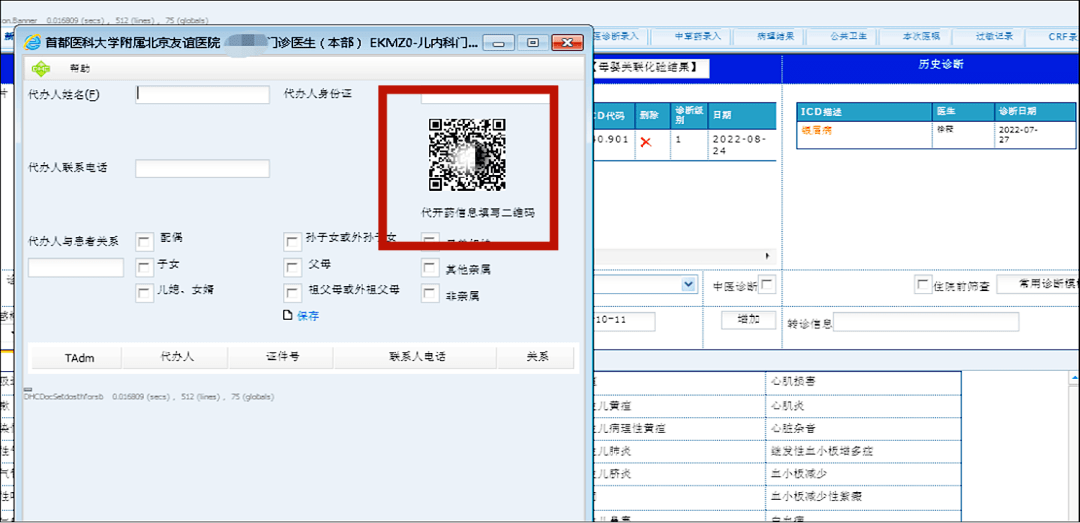This screenshot has width=1080, height=523.
Task: Toggle the 中医诊断 checkbox
Action: 767,284
